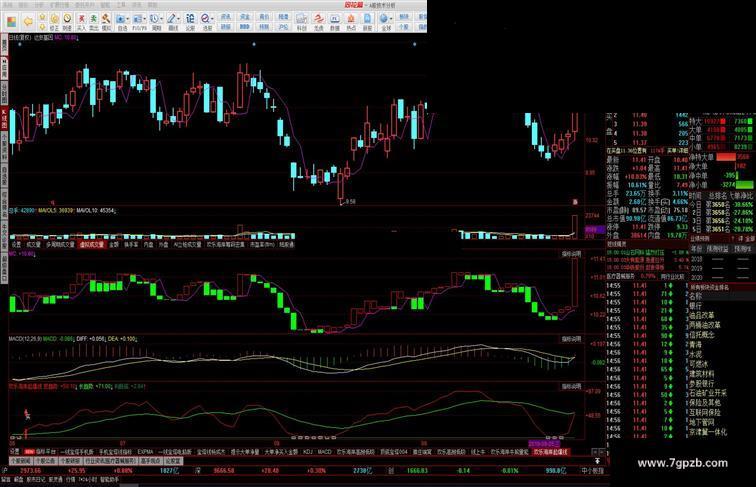This screenshot has height=487, width=756.
Task: Expand the 全球 dropdown arrow
Action: click(391, 19)
